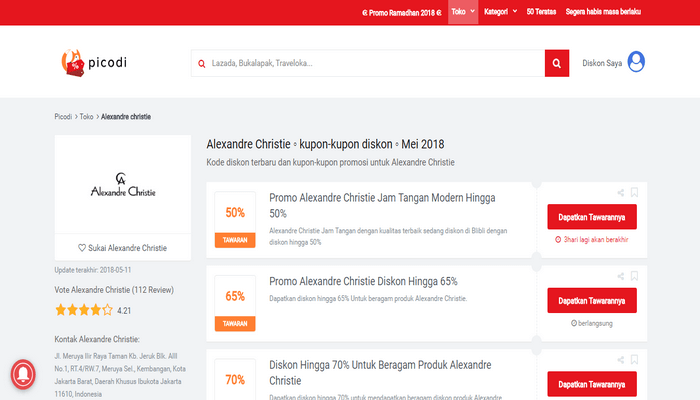Click the 'Alexandre christie' breadcrumb text
700x400 pixels.
tap(126, 117)
